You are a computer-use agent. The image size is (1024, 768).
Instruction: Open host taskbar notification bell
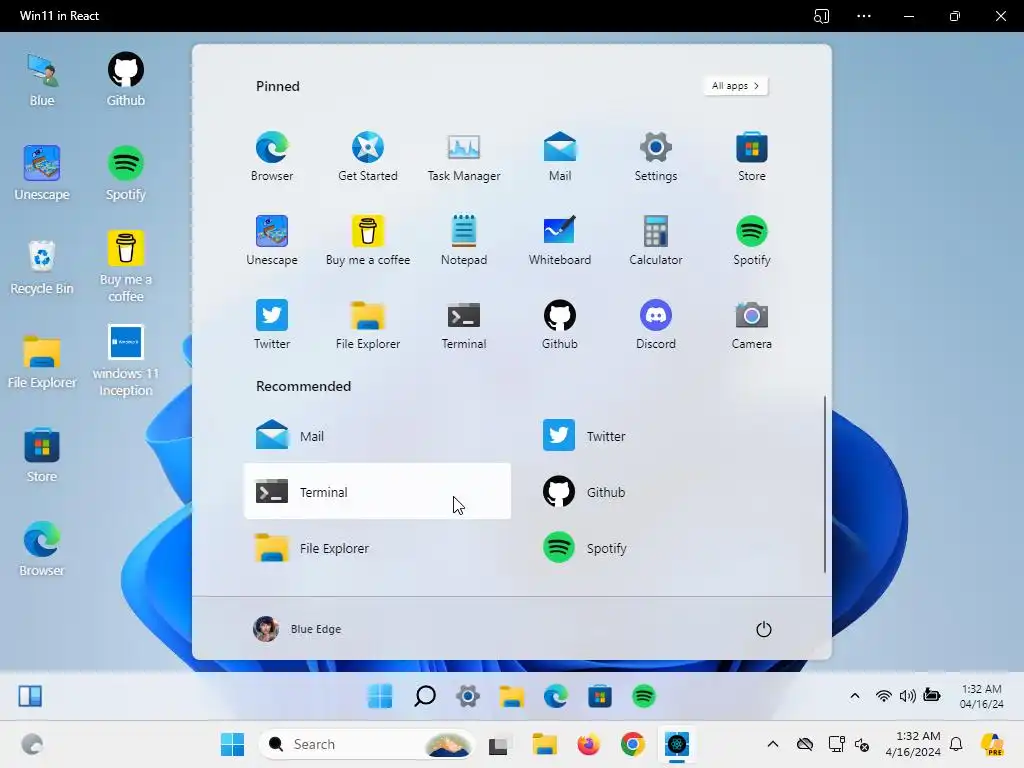[956, 744]
